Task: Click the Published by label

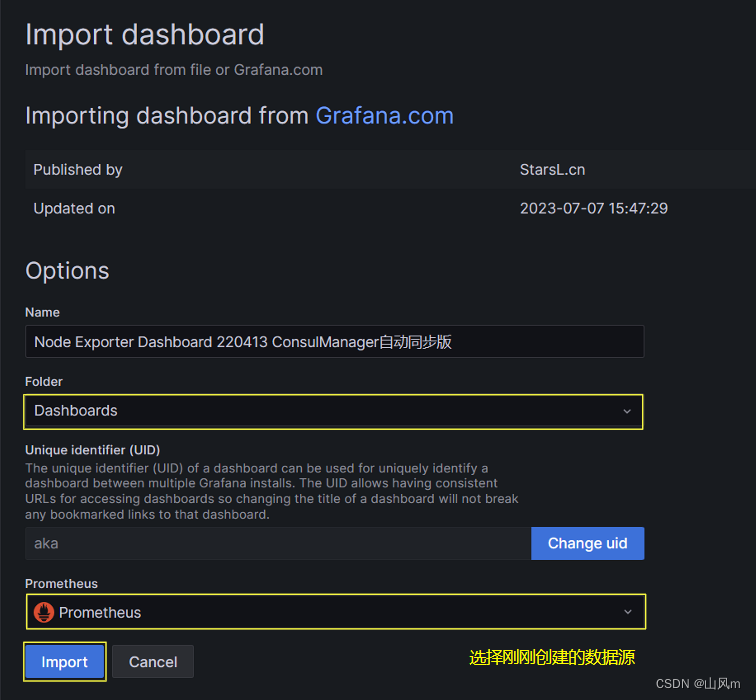Action: (x=78, y=170)
